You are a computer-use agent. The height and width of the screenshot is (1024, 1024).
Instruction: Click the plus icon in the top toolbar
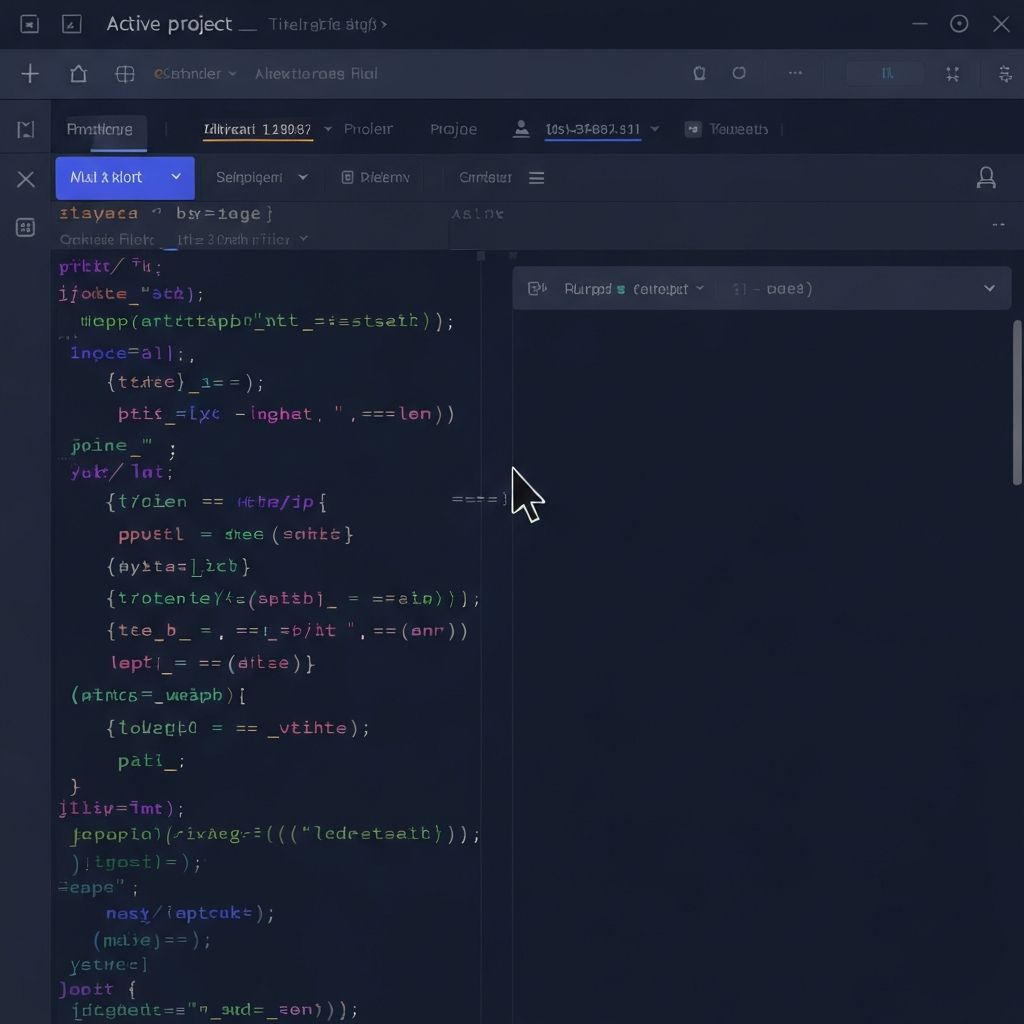[30, 74]
